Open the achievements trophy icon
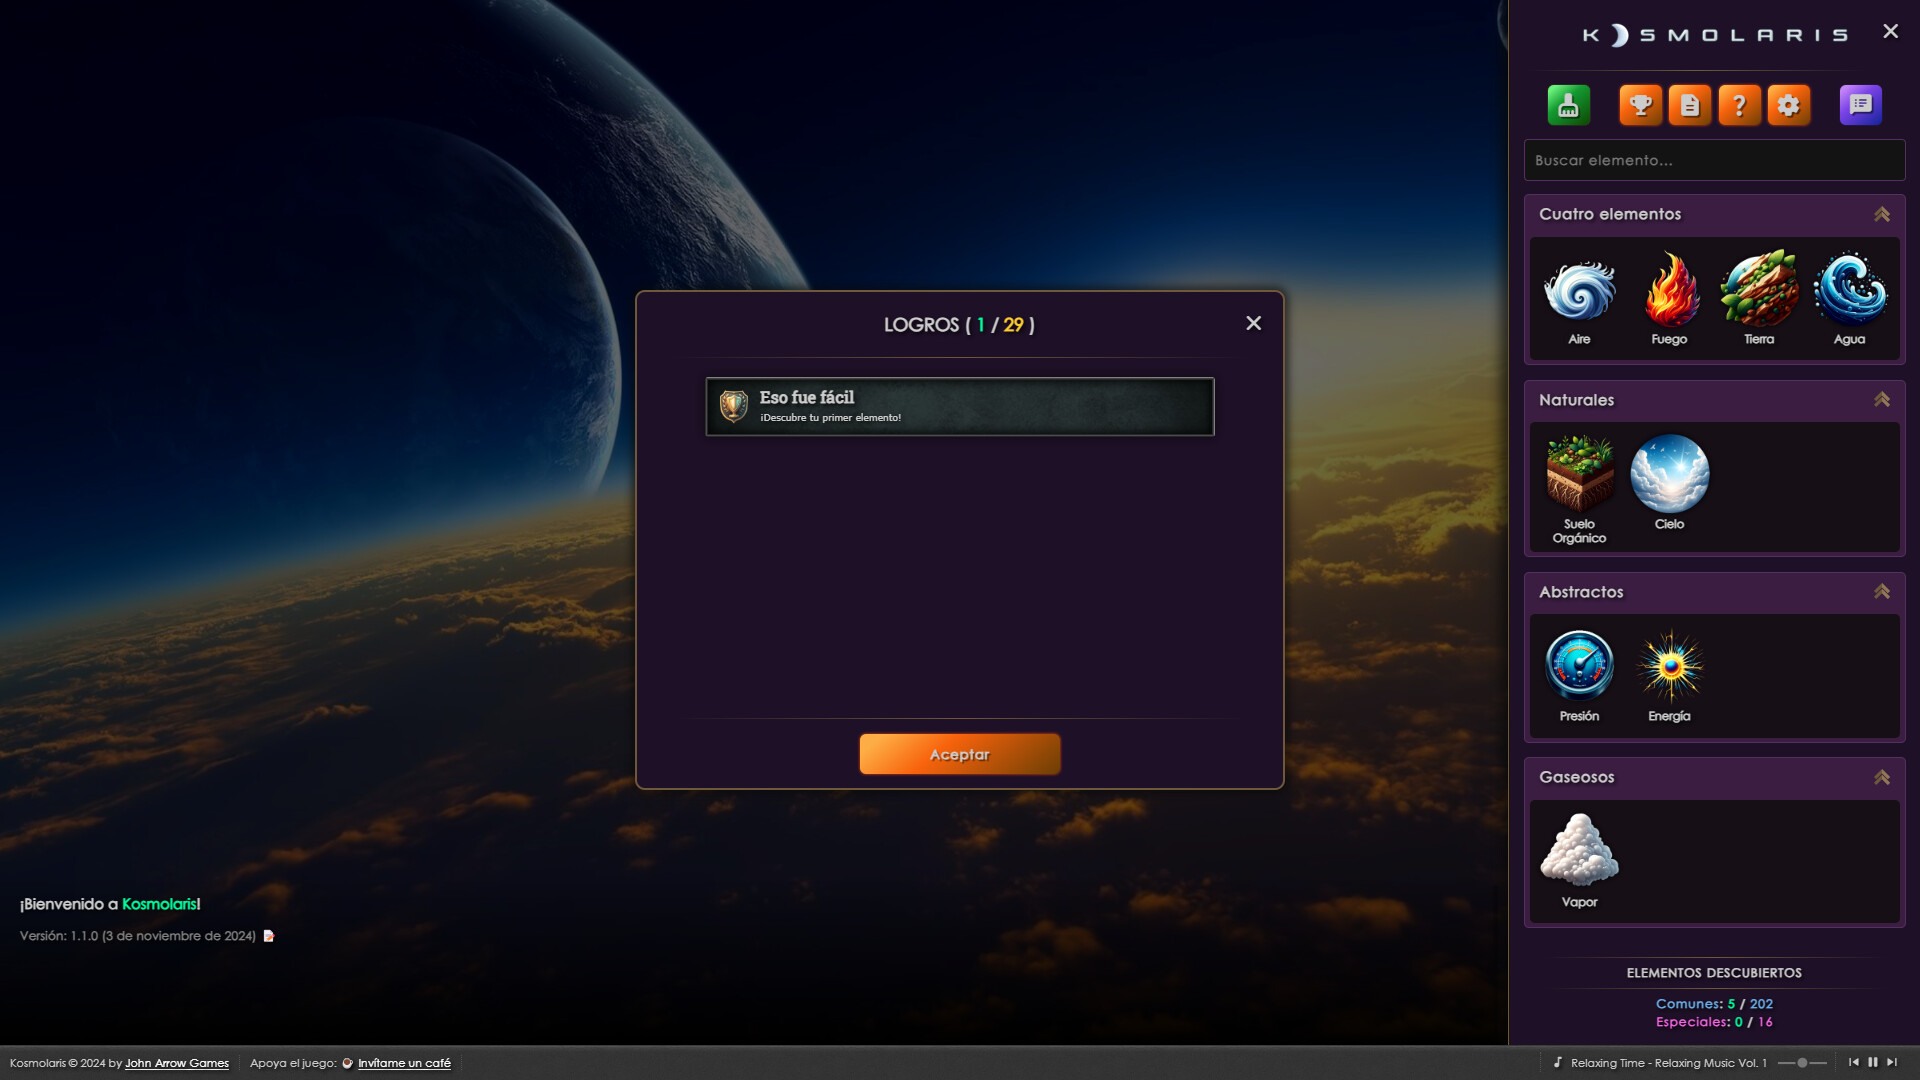The height and width of the screenshot is (1080, 1920). [1640, 105]
